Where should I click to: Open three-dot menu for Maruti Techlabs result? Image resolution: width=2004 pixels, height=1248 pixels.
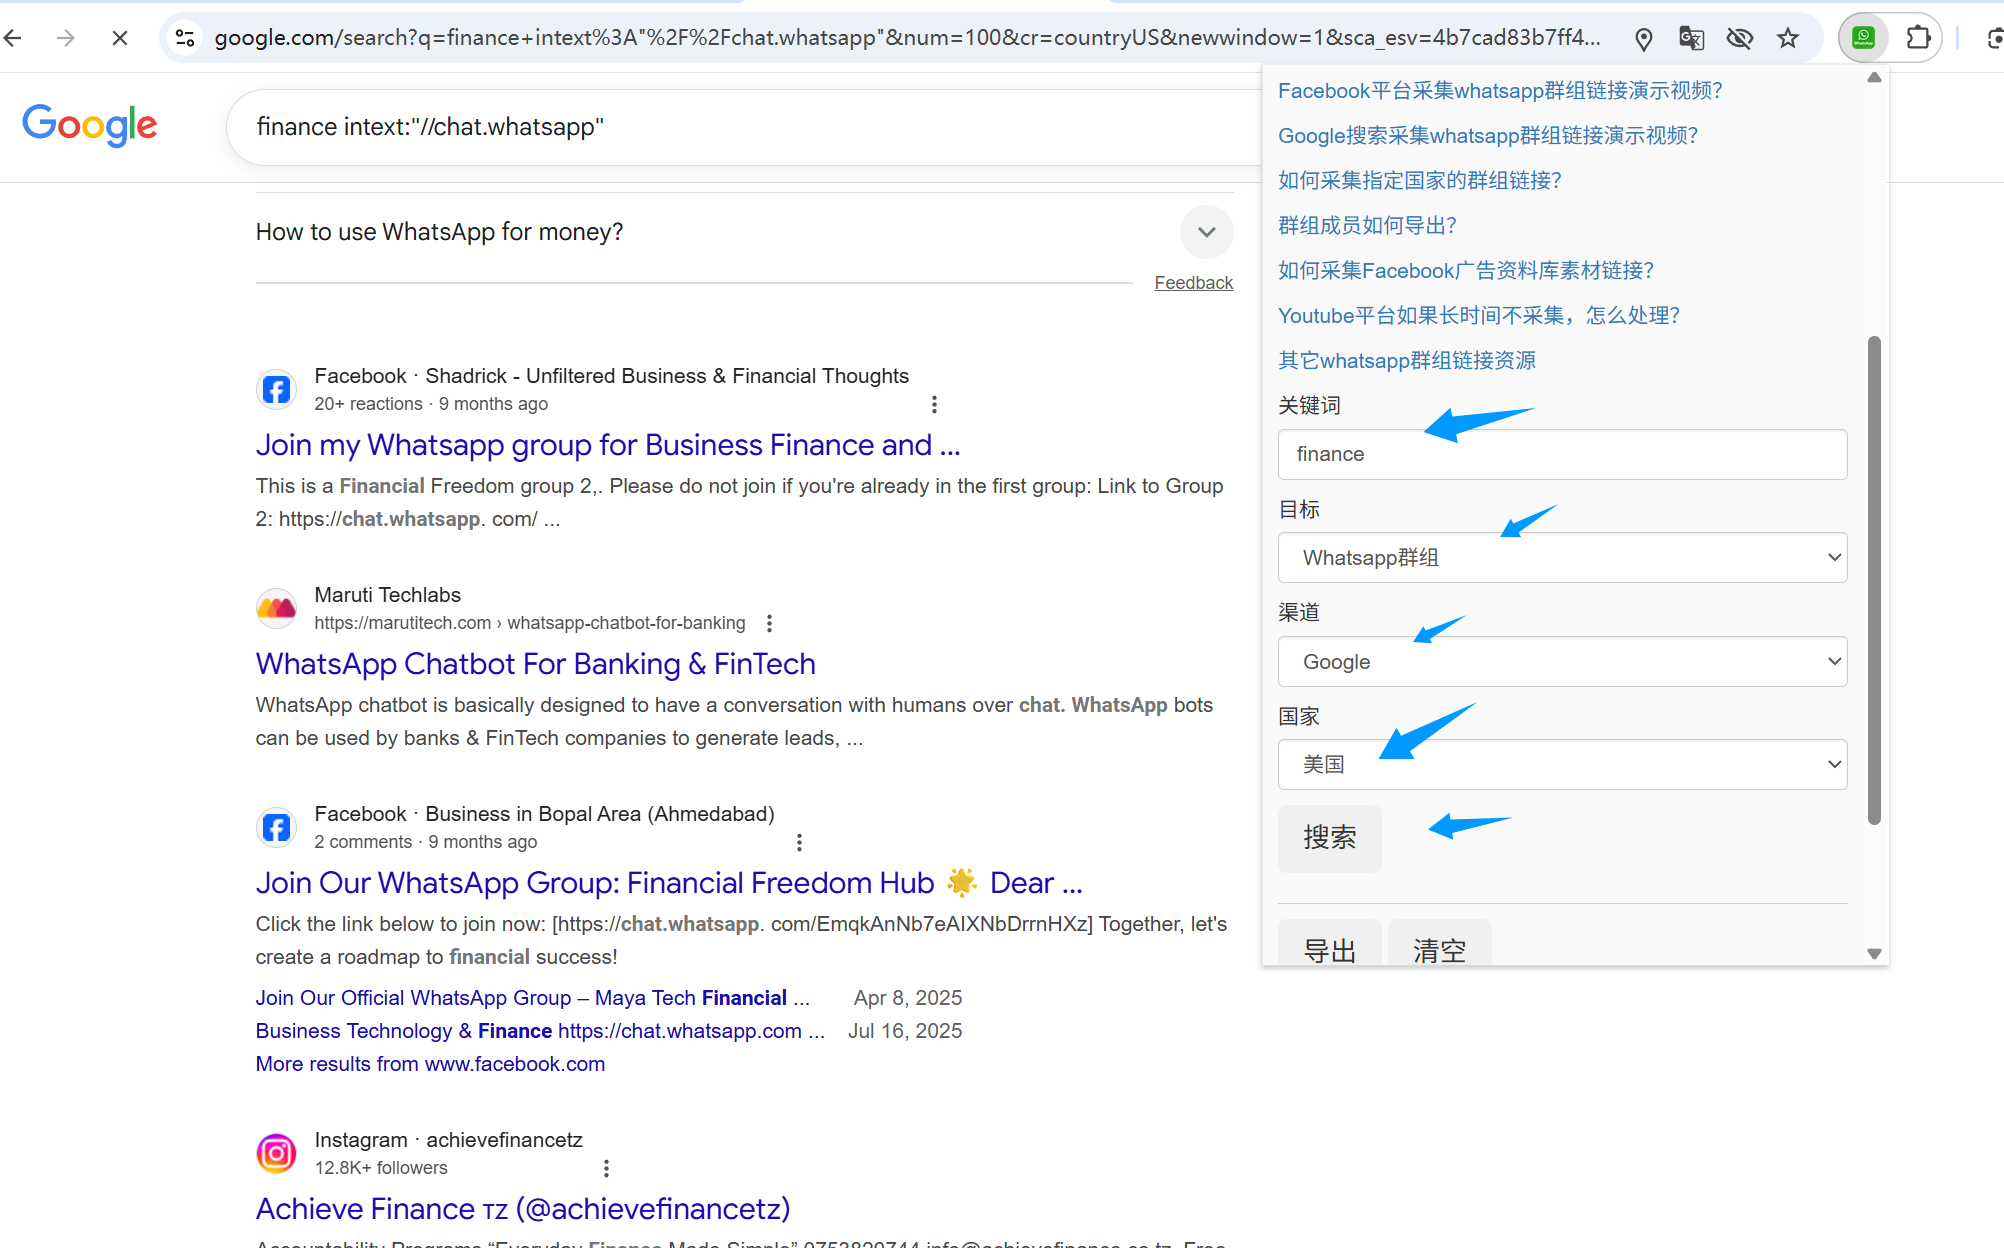pyautogui.click(x=769, y=623)
